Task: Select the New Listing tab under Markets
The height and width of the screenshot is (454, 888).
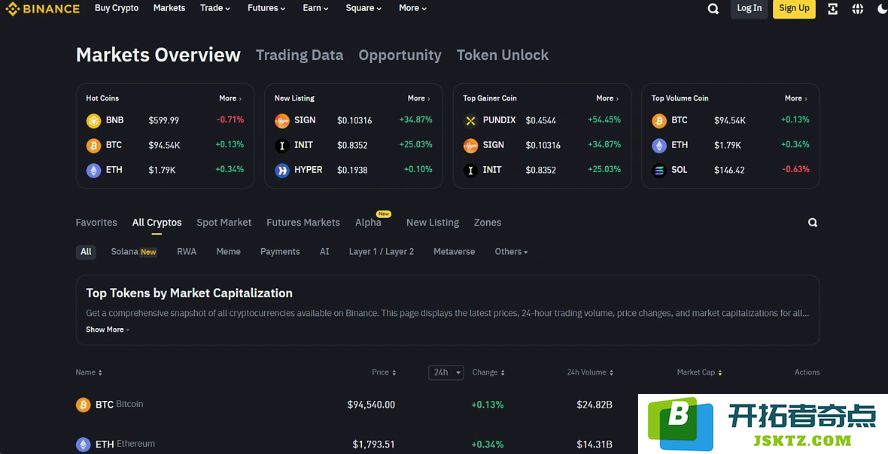Action: point(433,222)
